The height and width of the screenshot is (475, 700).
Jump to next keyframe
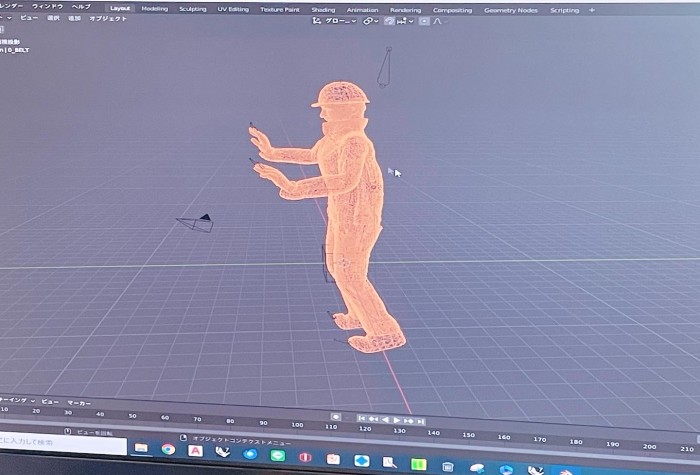(409, 420)
